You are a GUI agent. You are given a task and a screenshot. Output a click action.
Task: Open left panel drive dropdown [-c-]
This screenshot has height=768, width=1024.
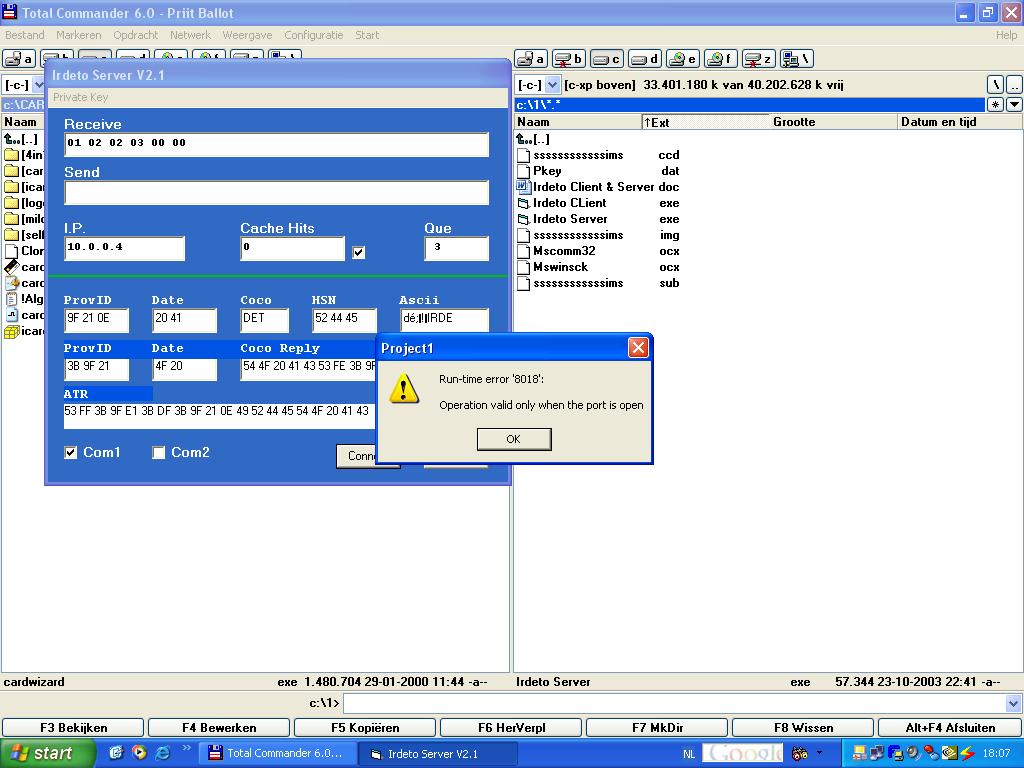[39, 85]
